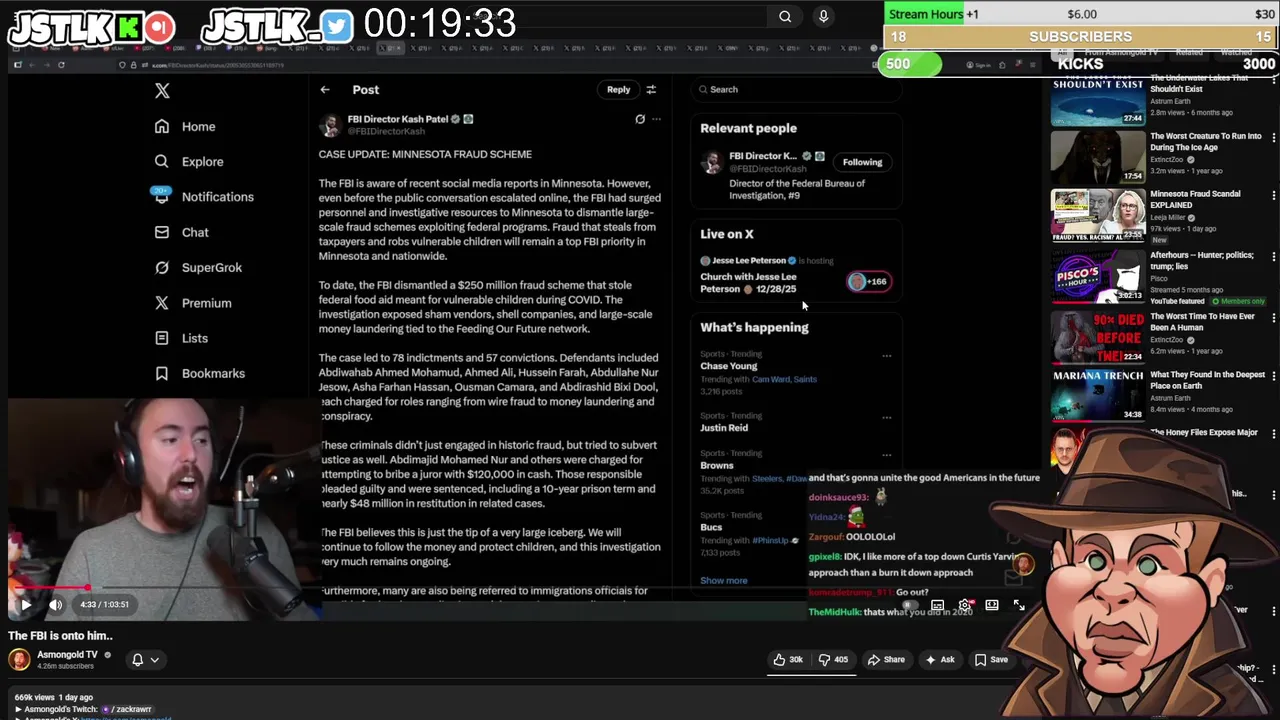Mute the video with the volume icon

coord(56,604)
